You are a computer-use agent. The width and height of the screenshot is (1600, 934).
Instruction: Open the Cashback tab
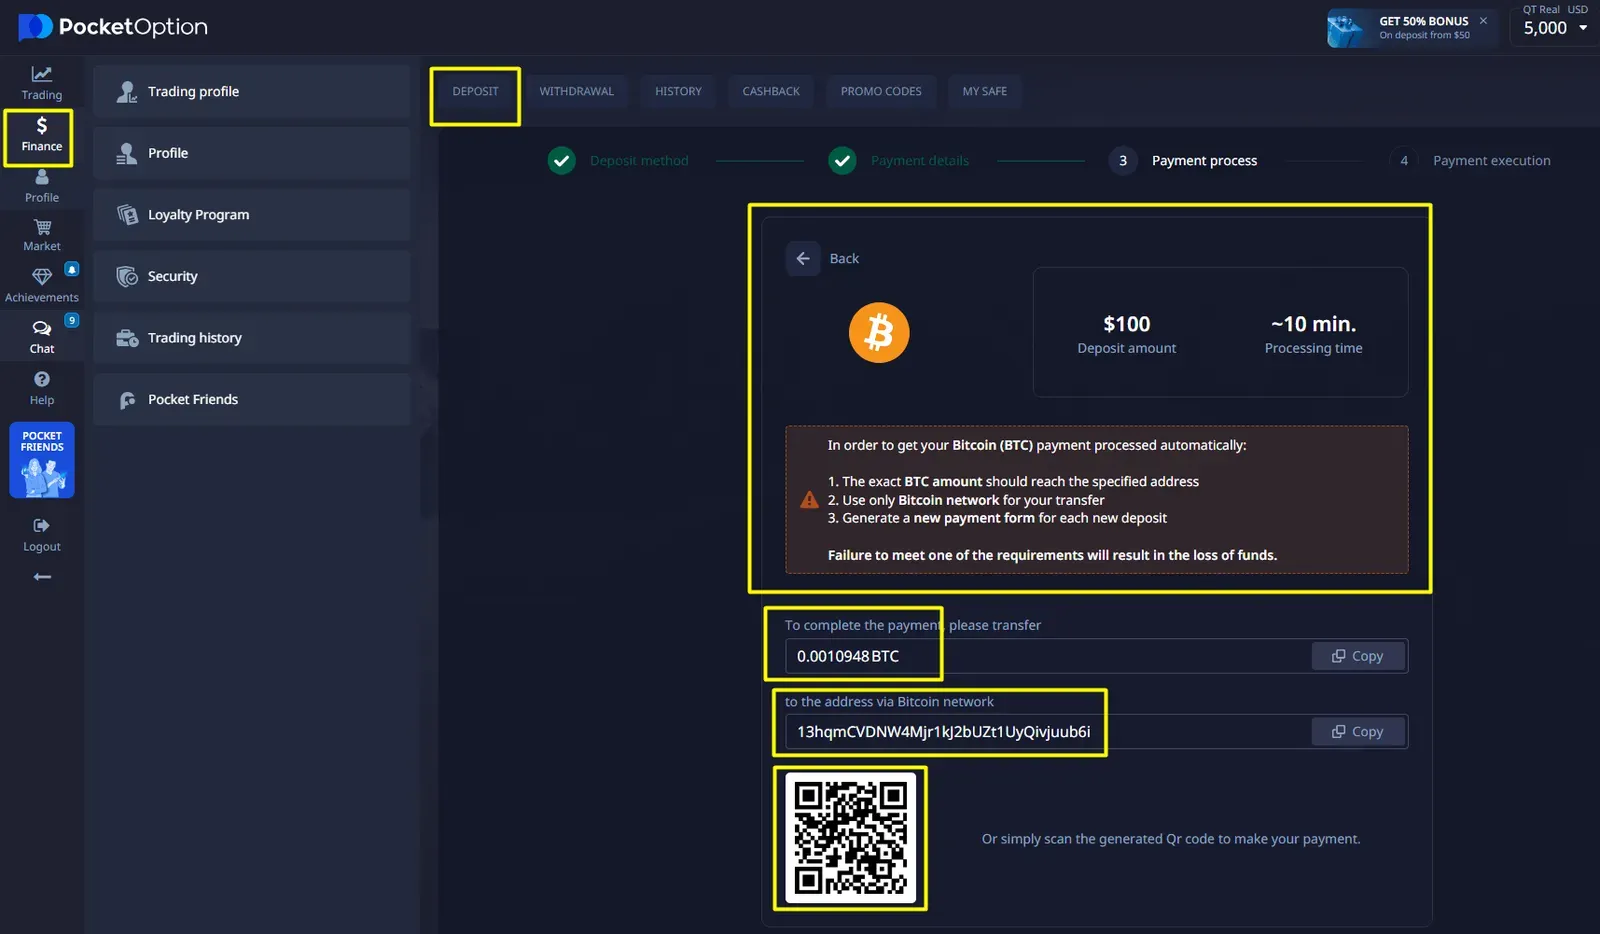pos(770,91)
